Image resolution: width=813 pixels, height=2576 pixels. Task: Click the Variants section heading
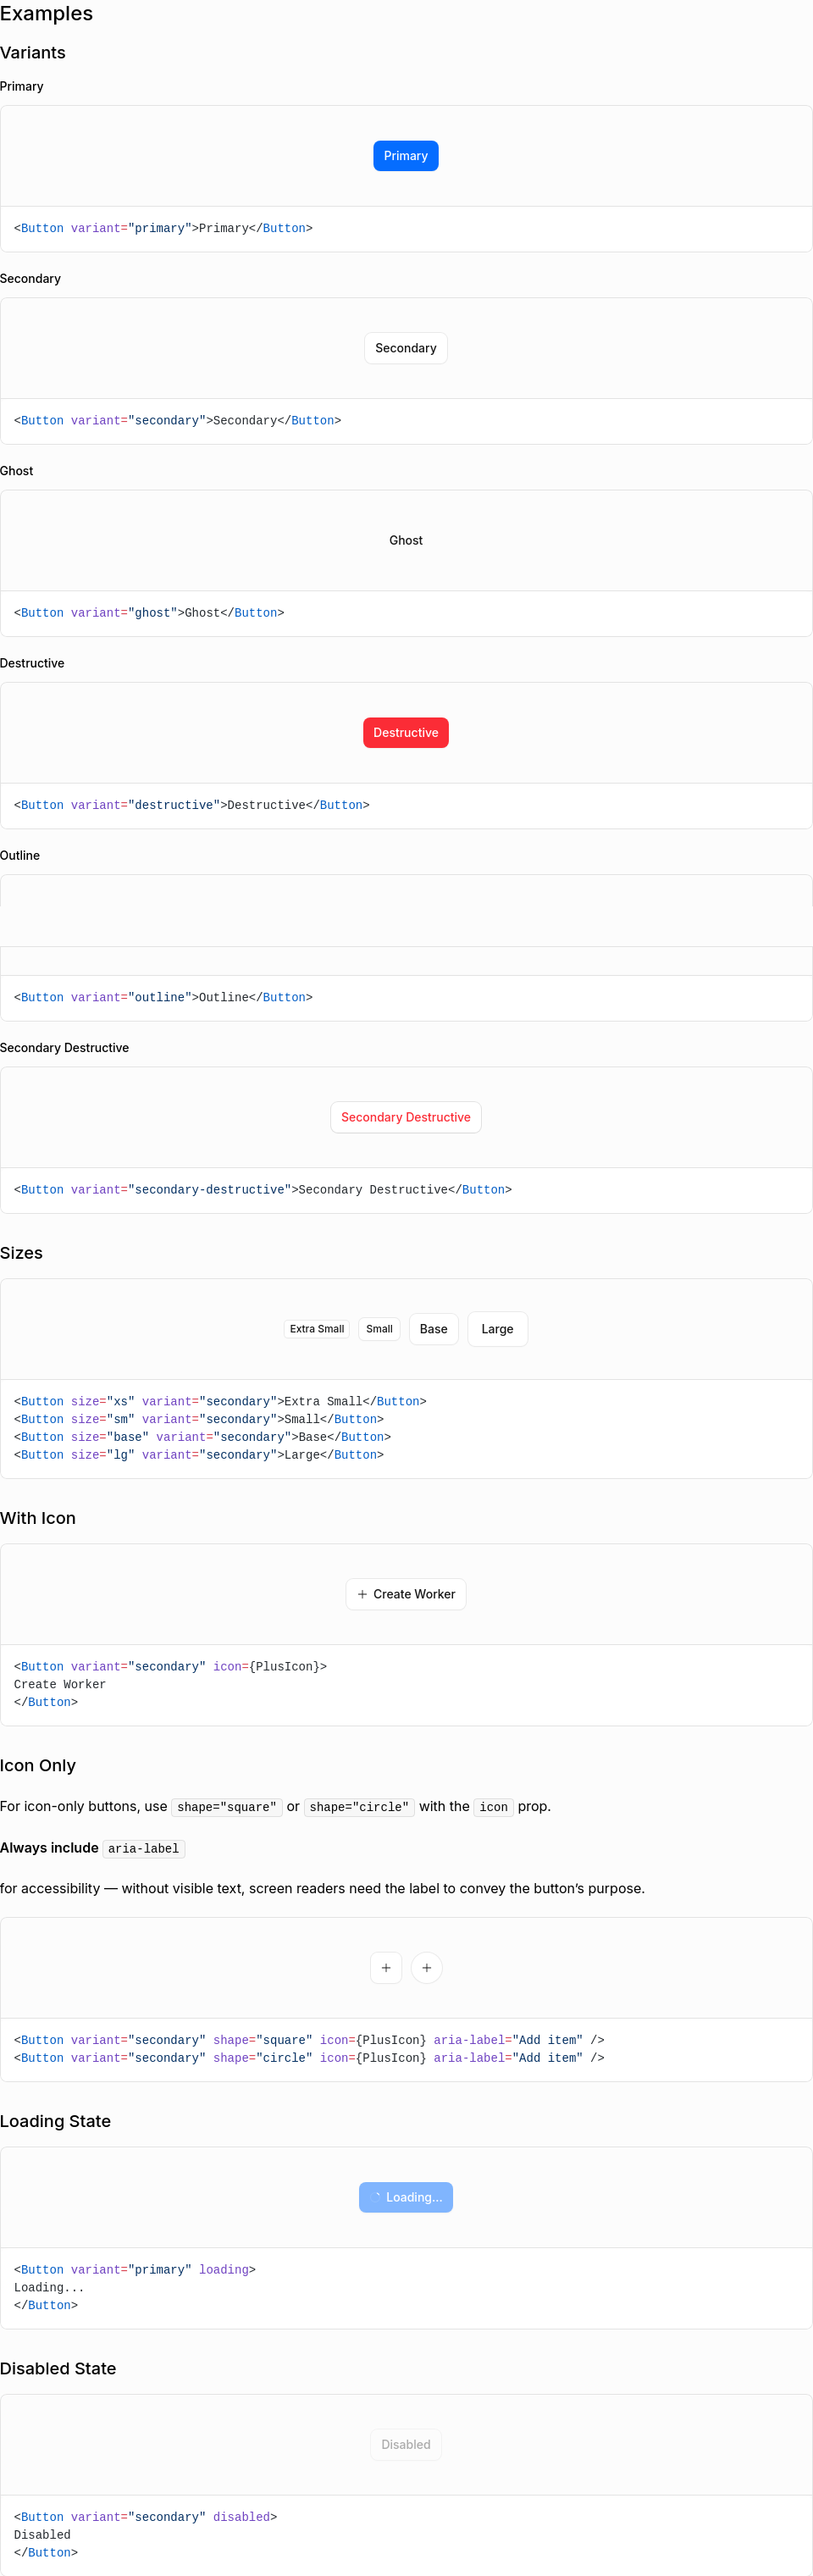(x=33, y=53)
